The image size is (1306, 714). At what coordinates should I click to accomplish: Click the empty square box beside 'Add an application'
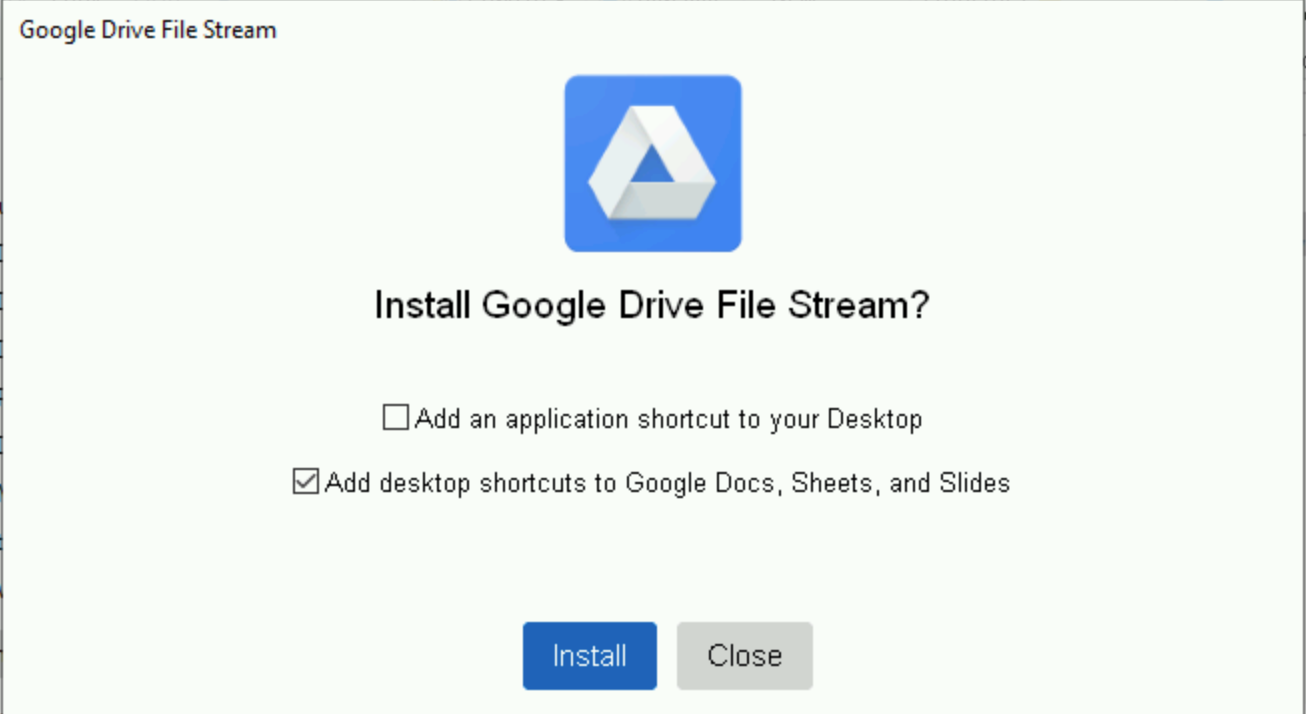[x=396, y=418]
